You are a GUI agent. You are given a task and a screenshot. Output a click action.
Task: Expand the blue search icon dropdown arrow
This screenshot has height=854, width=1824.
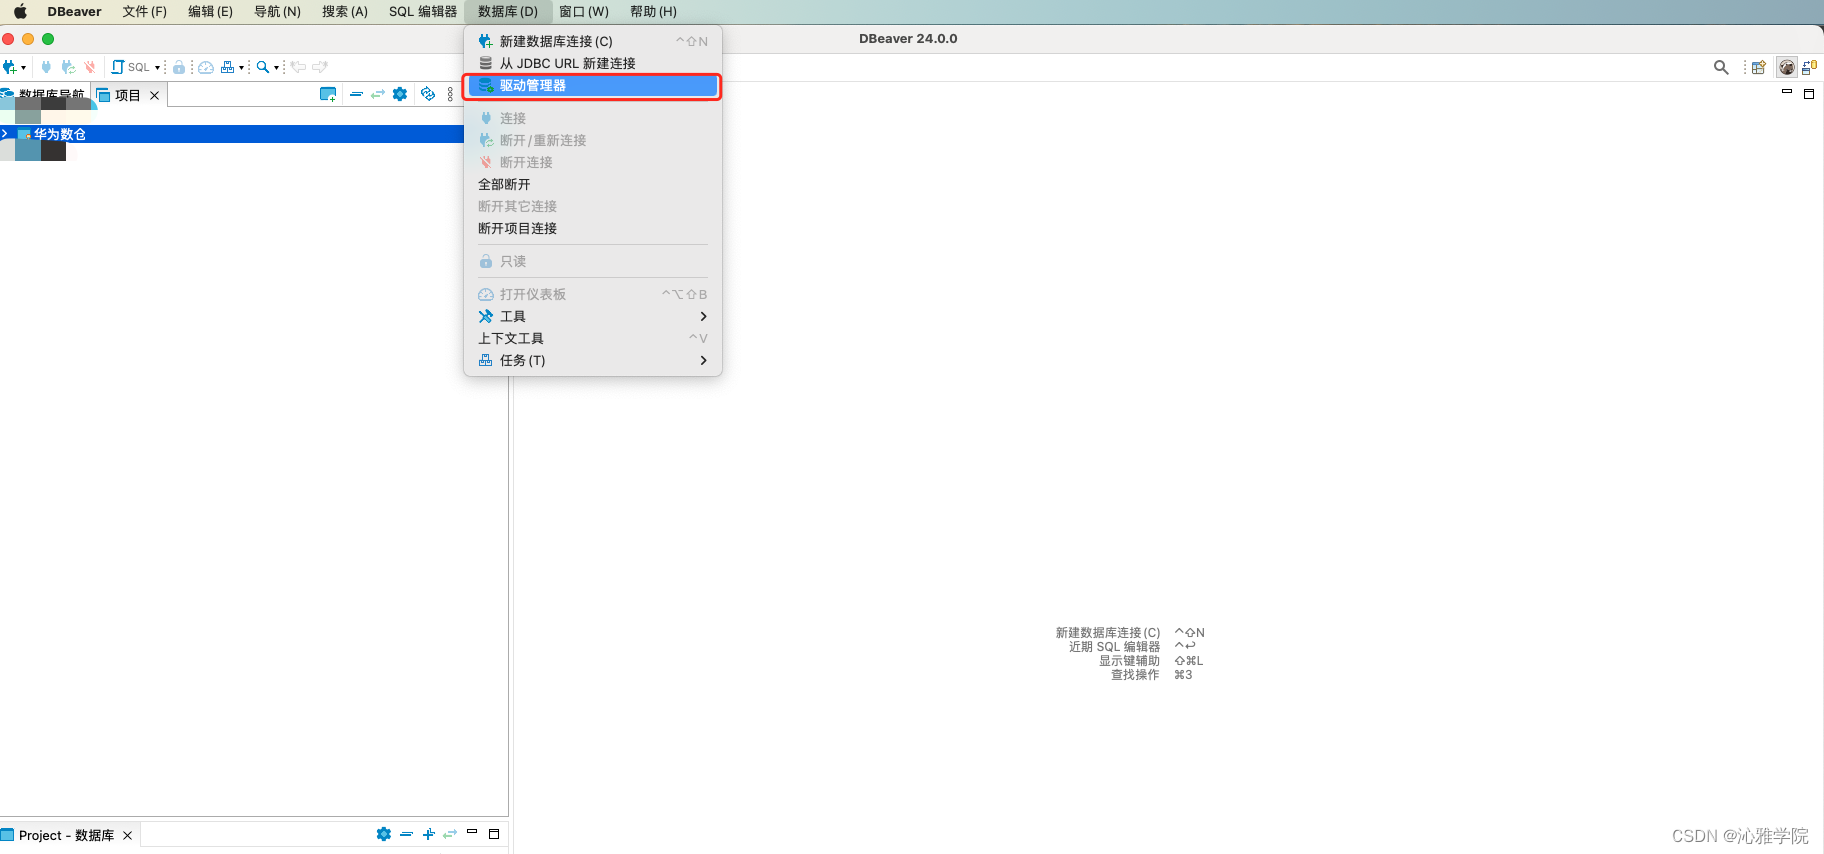[276, 68]
